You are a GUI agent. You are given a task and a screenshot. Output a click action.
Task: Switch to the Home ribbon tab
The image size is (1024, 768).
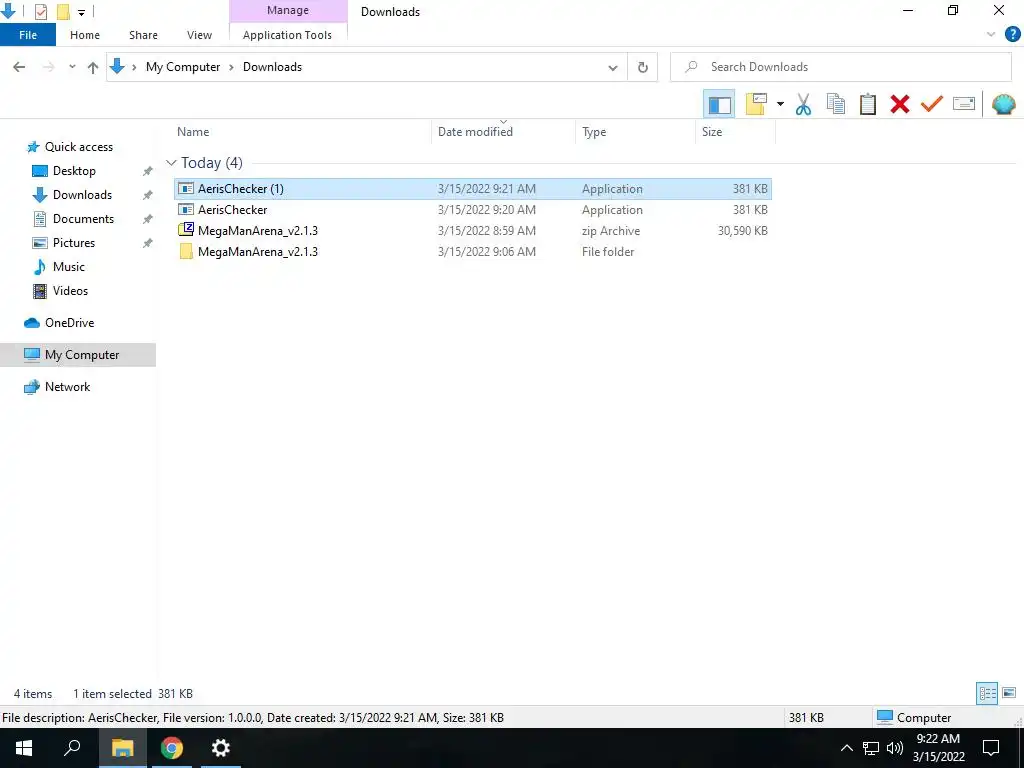[85, 35]
